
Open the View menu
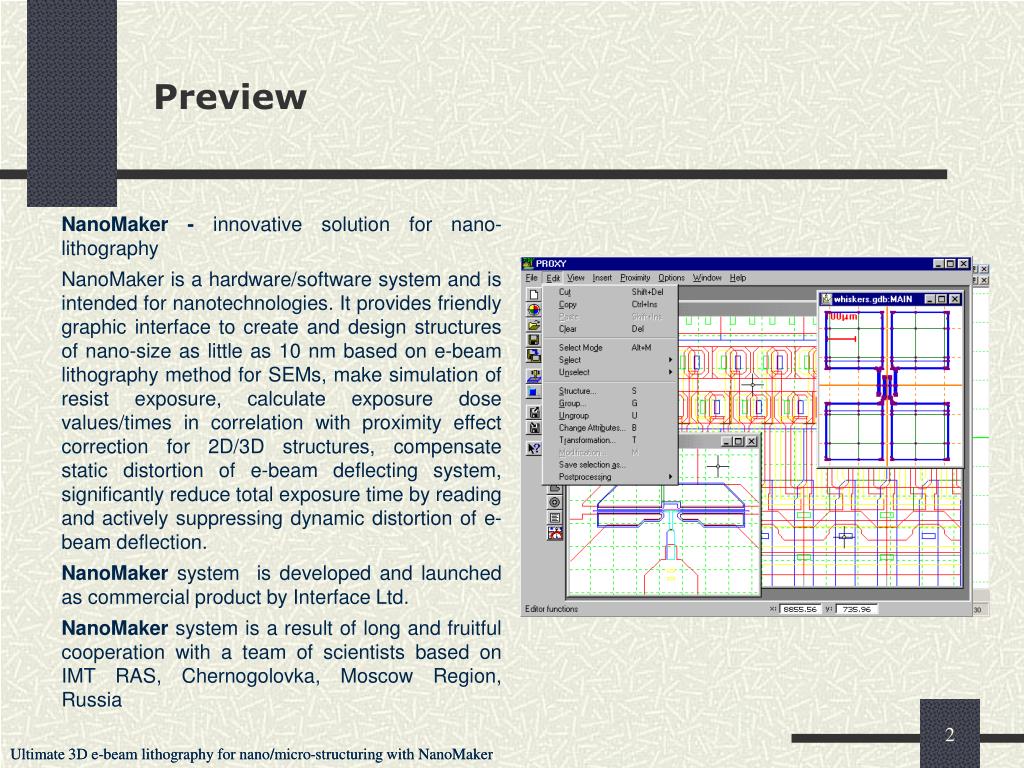tap(575, 278)
